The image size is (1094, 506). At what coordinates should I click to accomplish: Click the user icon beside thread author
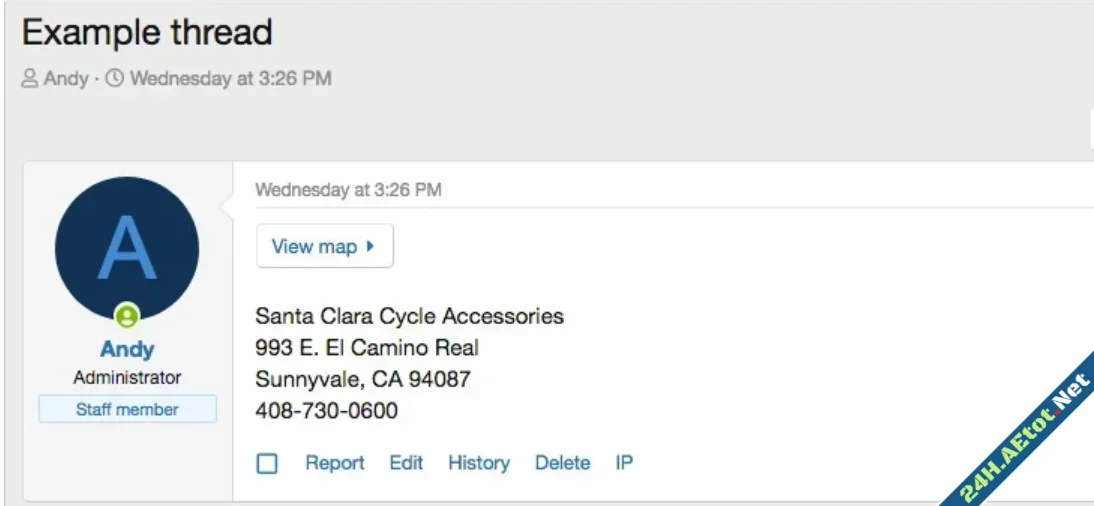click(x=30, y=78)
